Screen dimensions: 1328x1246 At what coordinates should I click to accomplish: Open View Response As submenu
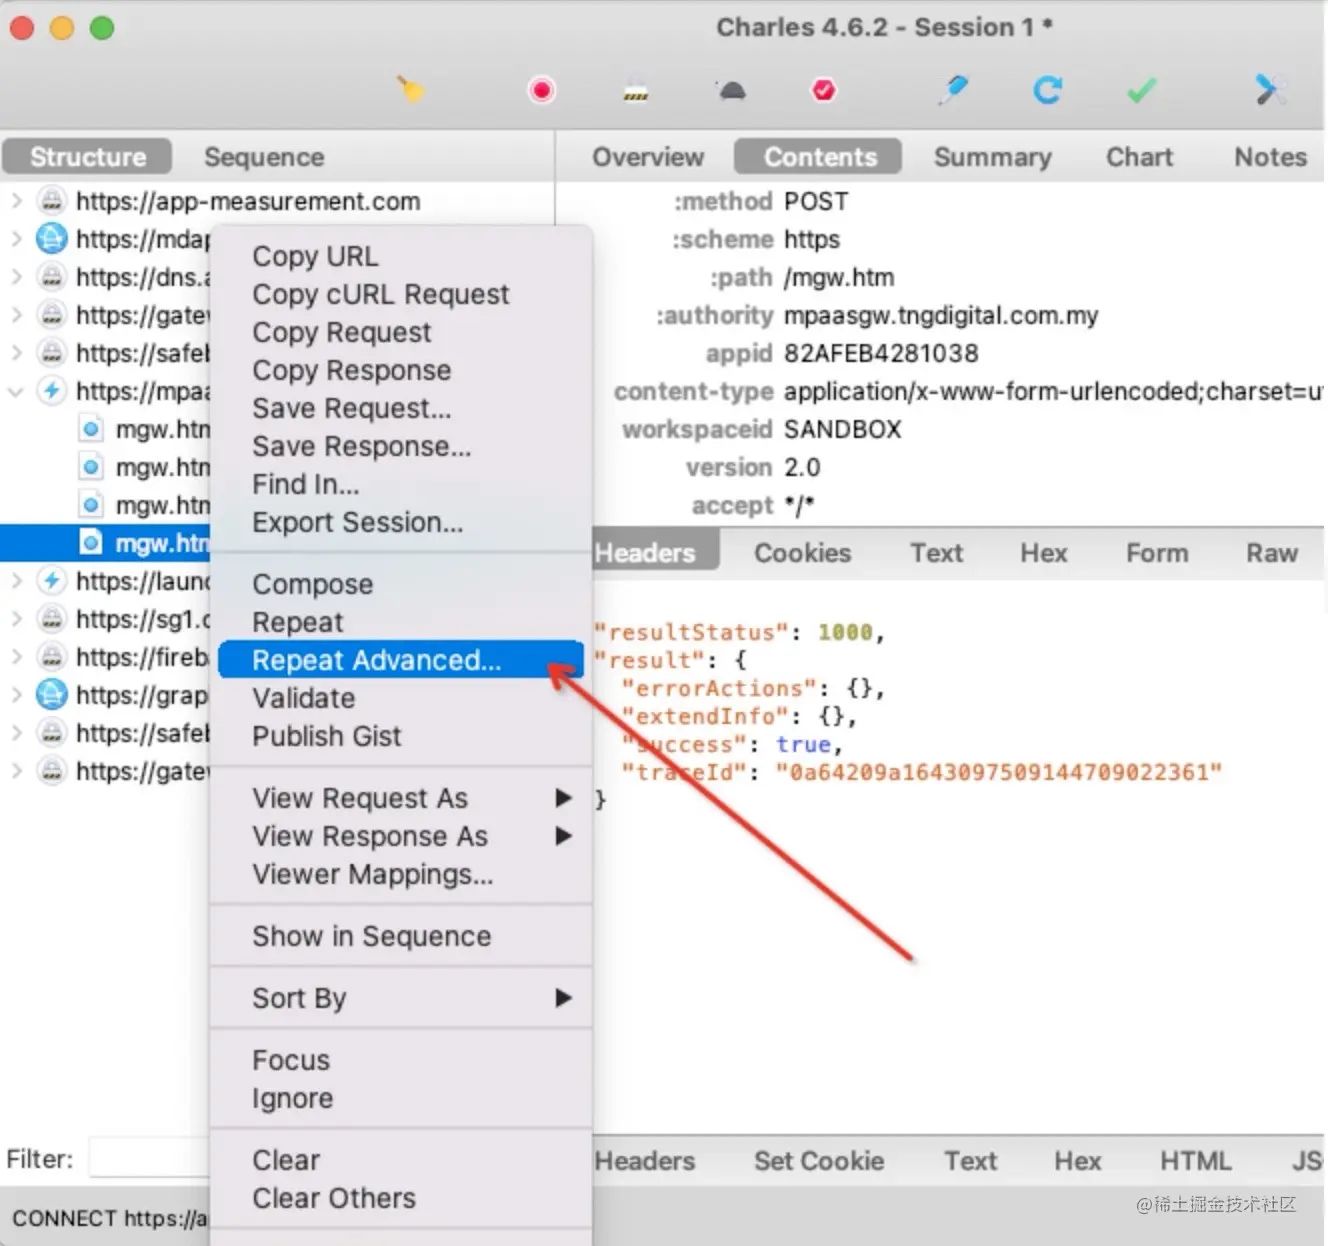point(402,836)
